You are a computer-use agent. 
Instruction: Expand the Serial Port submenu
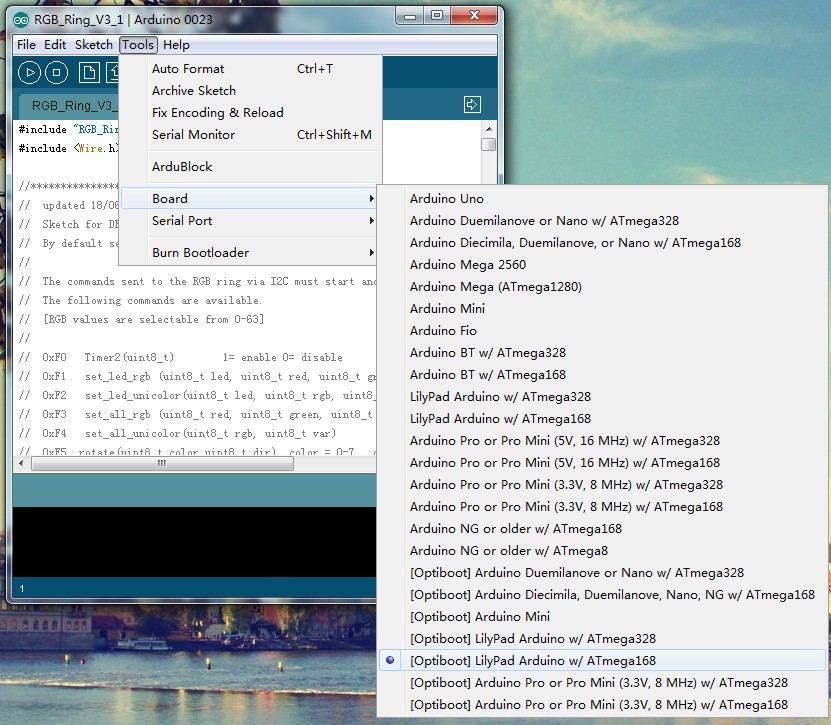250,220
